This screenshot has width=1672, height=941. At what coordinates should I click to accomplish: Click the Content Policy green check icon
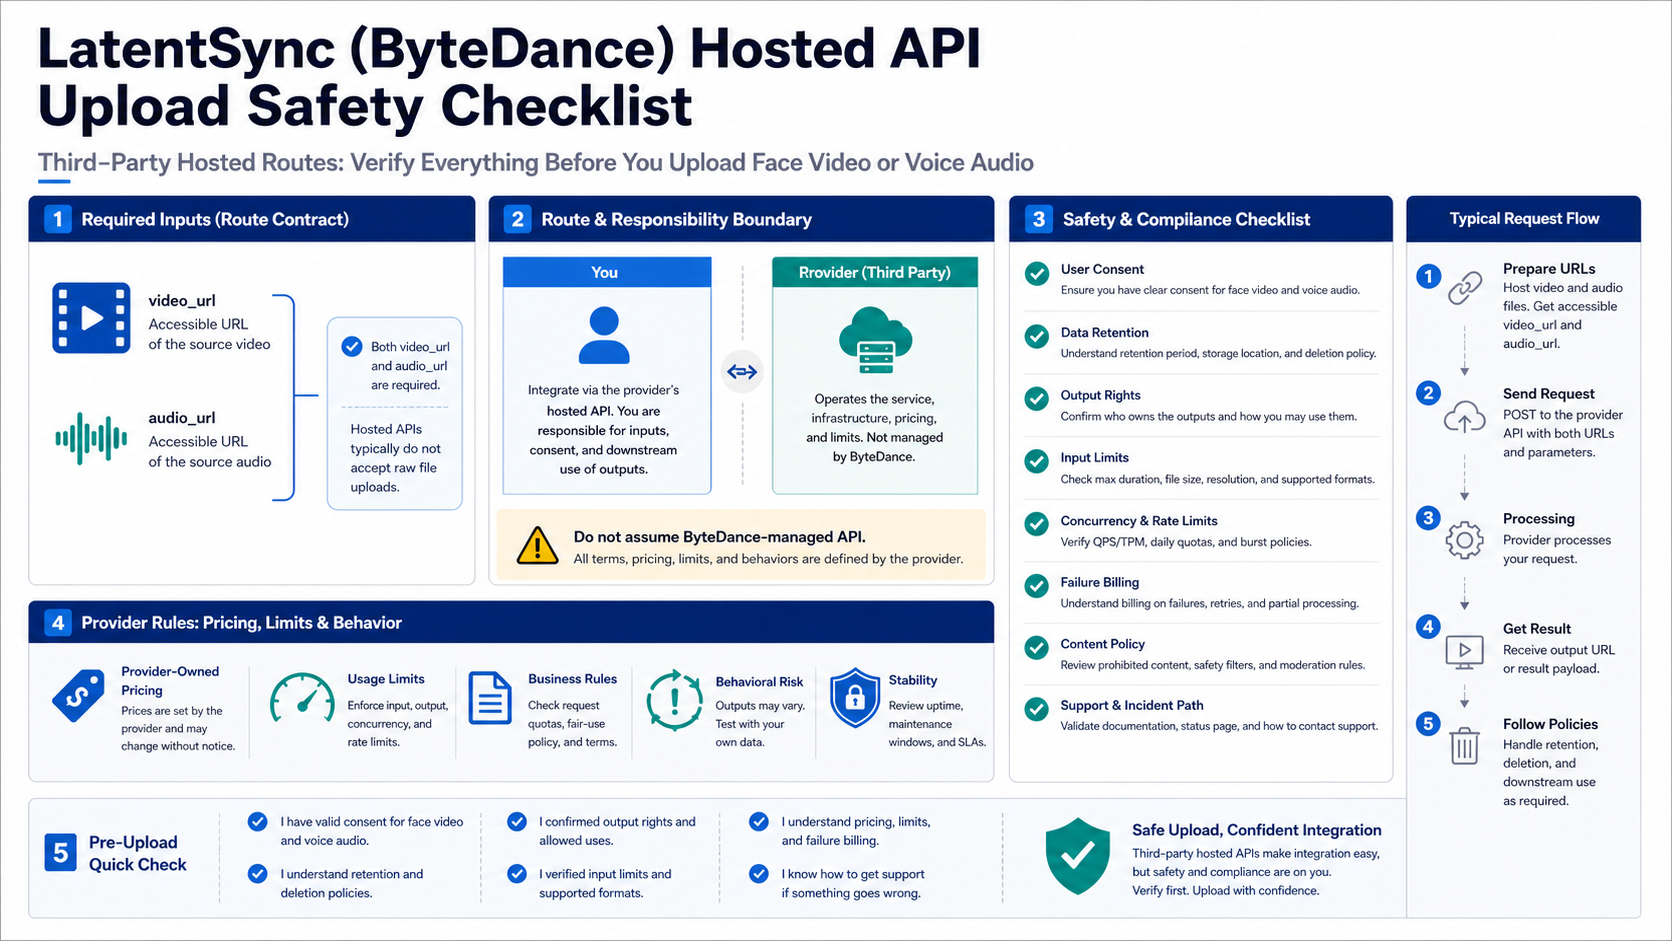tap(1037, 648)
